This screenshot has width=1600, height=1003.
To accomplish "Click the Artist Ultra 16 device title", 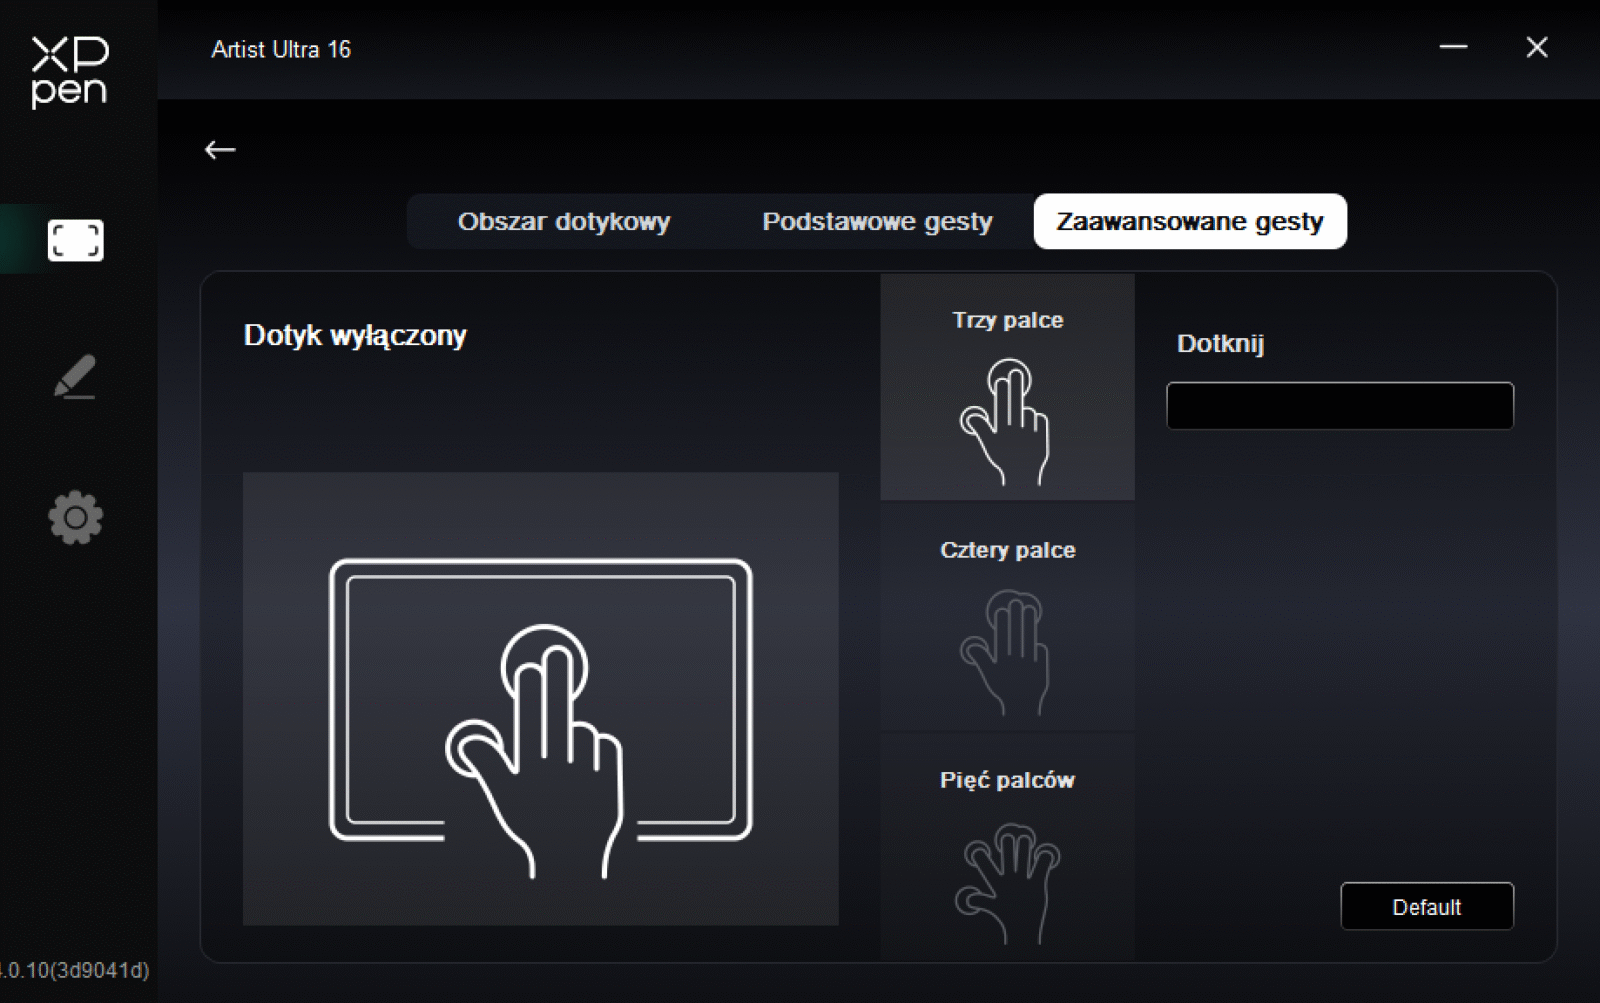I will pyautogui.click(x=281, y=50).
